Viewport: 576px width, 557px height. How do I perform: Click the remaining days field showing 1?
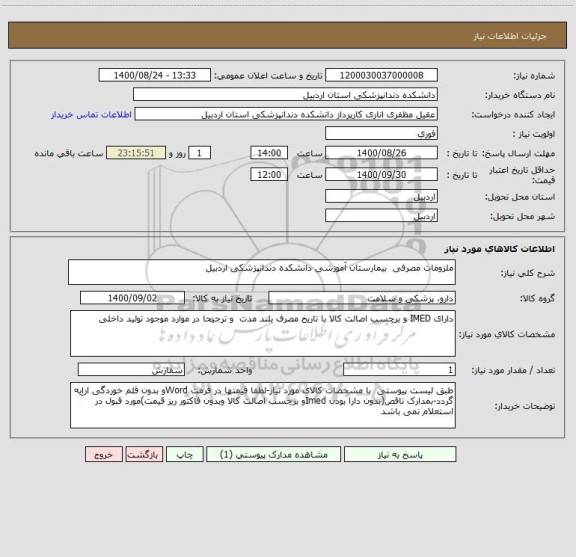pos(199,153)
